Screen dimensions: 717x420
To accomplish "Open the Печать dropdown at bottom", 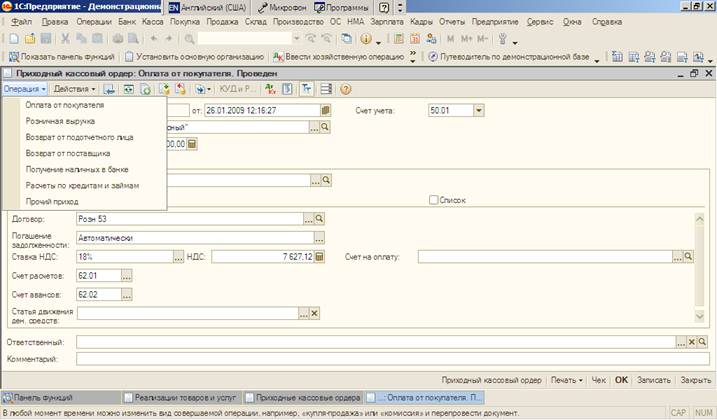I will pyautogui.click(x=567, y=380).
